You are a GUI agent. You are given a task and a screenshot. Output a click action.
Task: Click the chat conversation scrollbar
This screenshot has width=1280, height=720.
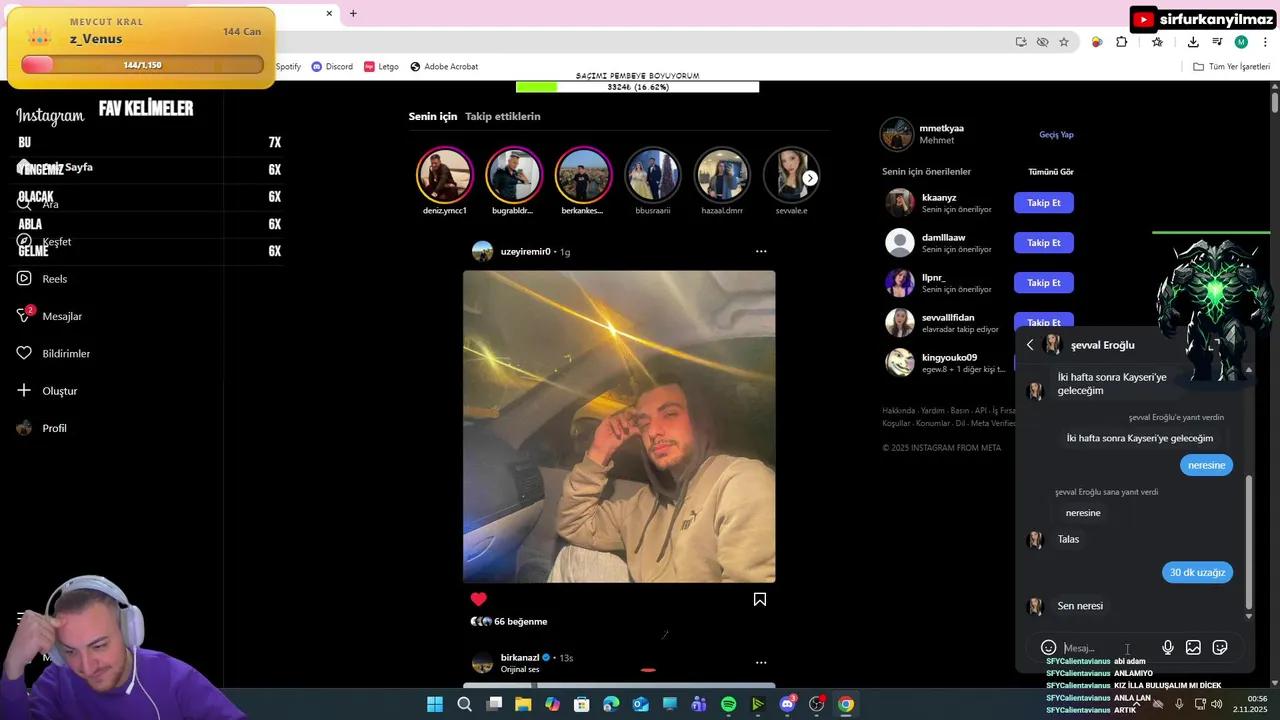point(1248,541)
